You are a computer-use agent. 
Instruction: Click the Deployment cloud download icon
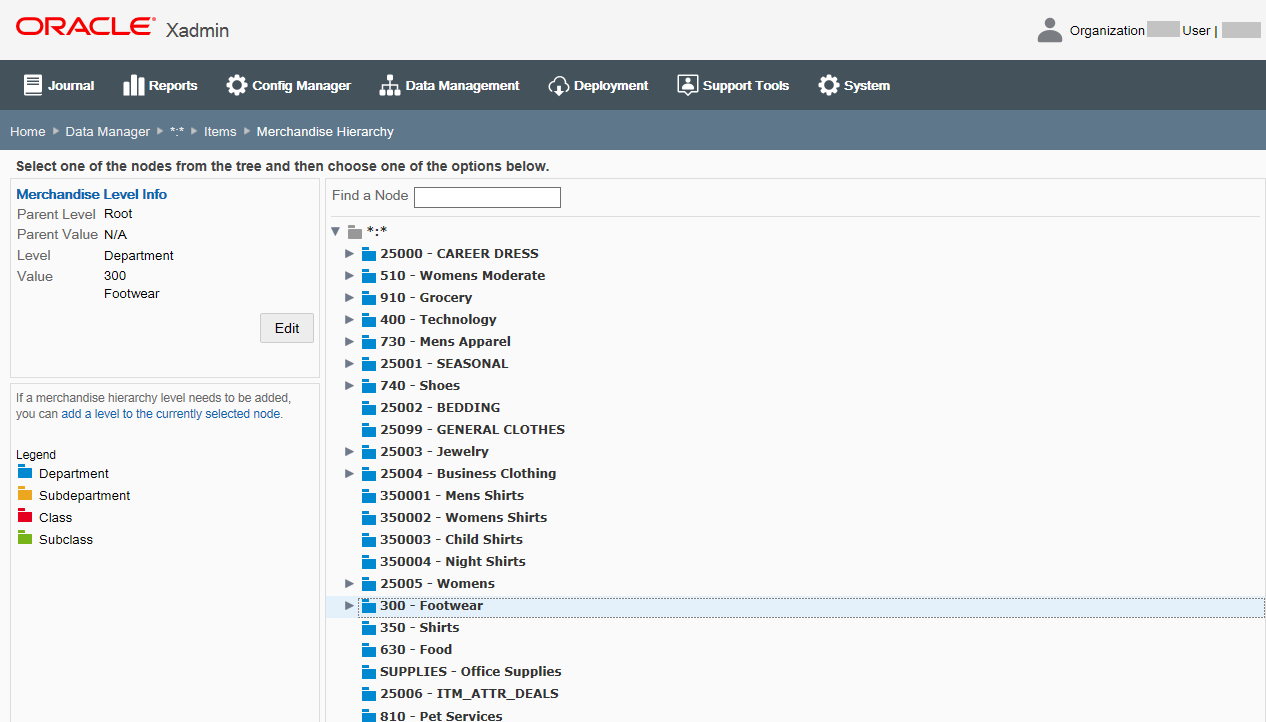click(559, 86)
